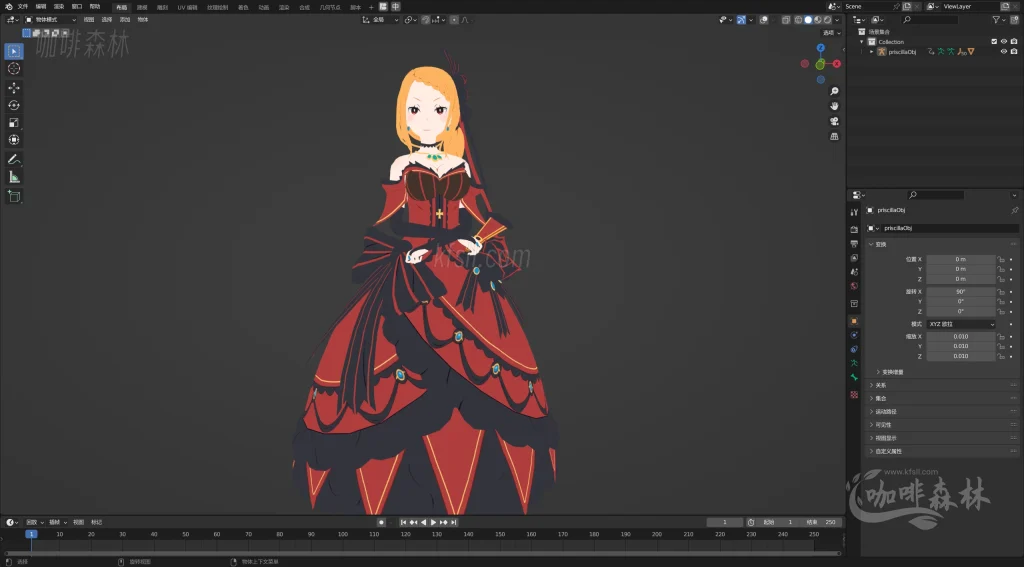This screenshot has width=1024, height=567.
Task: Choose the Annotate pencil tool
Action: point(14,159)
